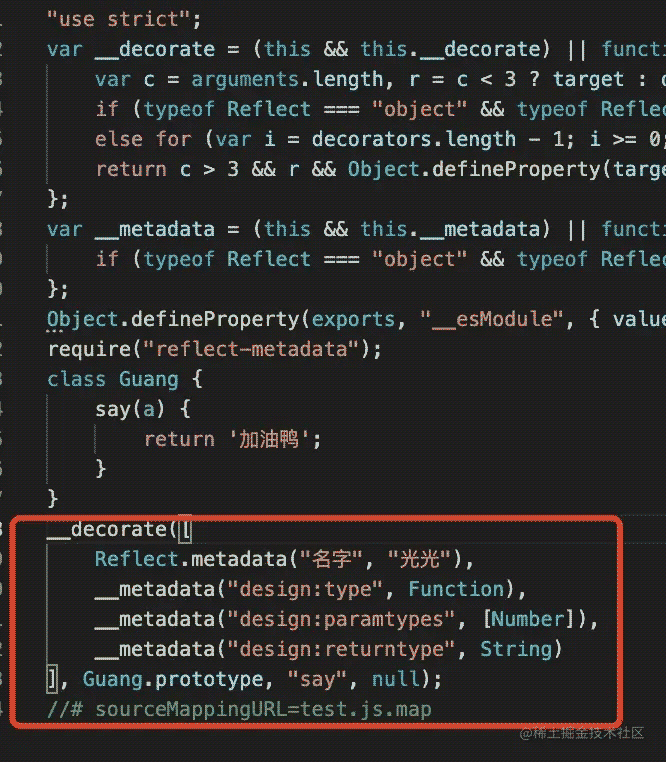Click the null argument of __decorate
Screen dimensions: 666x762
tap(396, 679)
